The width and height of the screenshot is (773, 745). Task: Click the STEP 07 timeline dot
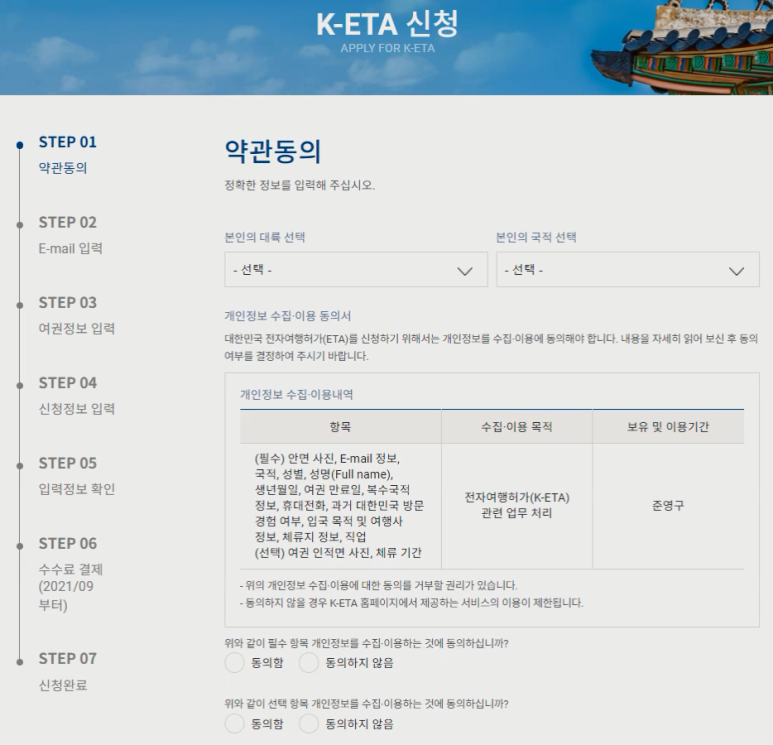(x=20, y=662)
